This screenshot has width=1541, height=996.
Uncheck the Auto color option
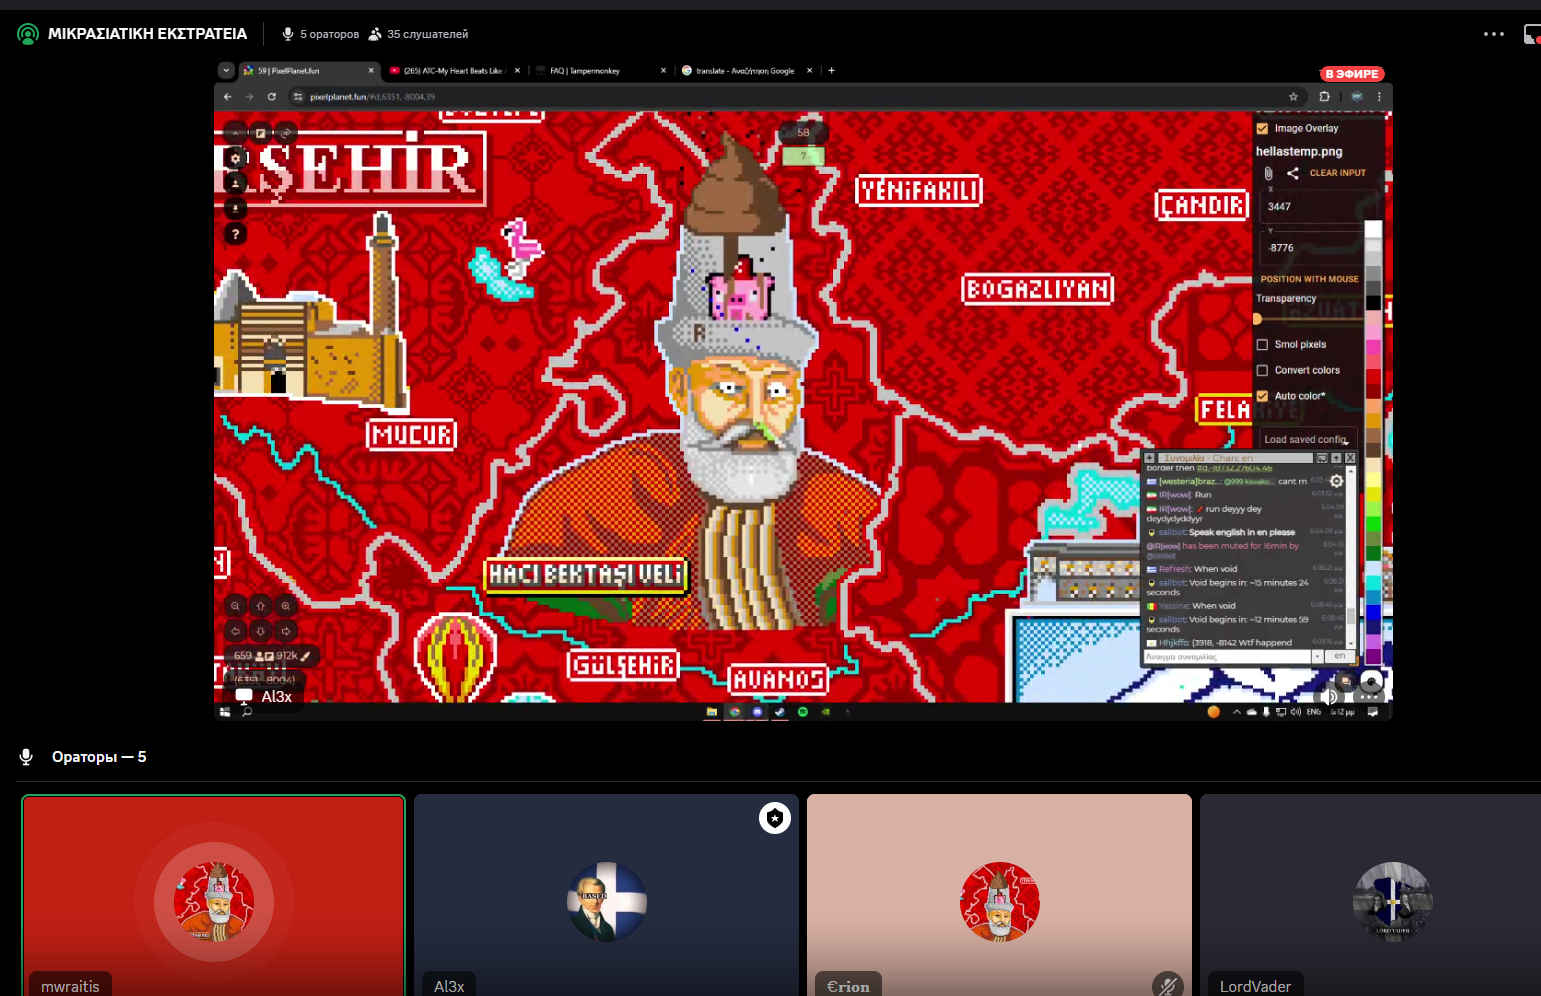click(1262, 396)
